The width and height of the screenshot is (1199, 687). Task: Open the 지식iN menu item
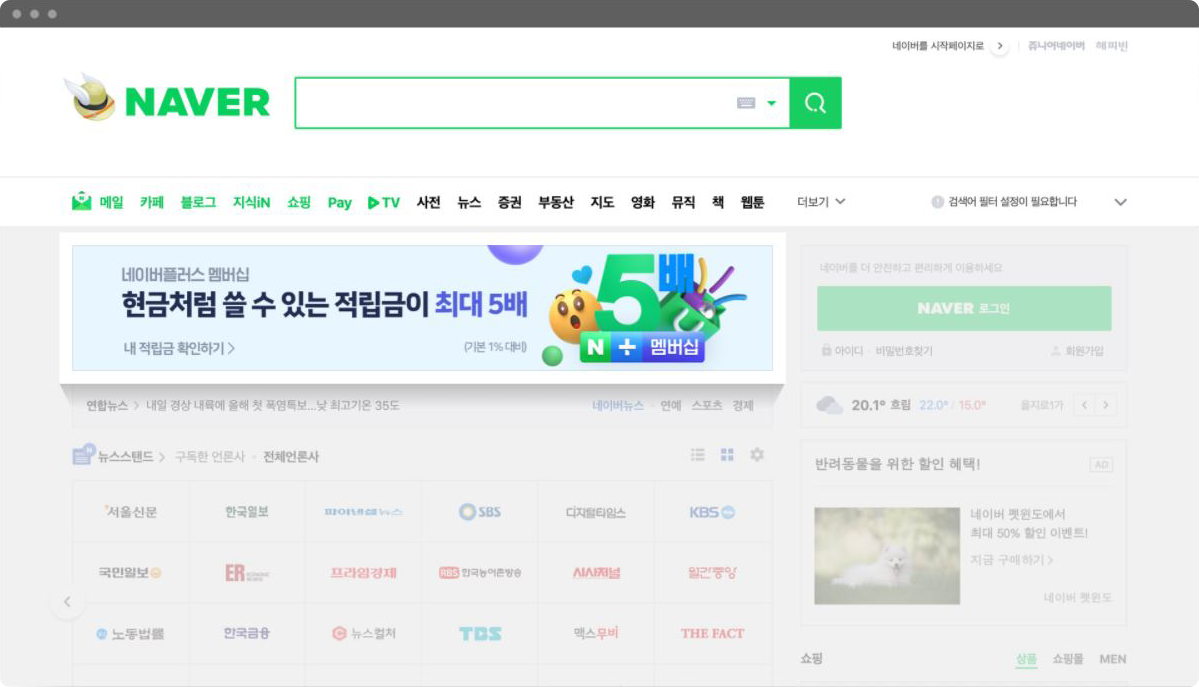pos(252,202)
